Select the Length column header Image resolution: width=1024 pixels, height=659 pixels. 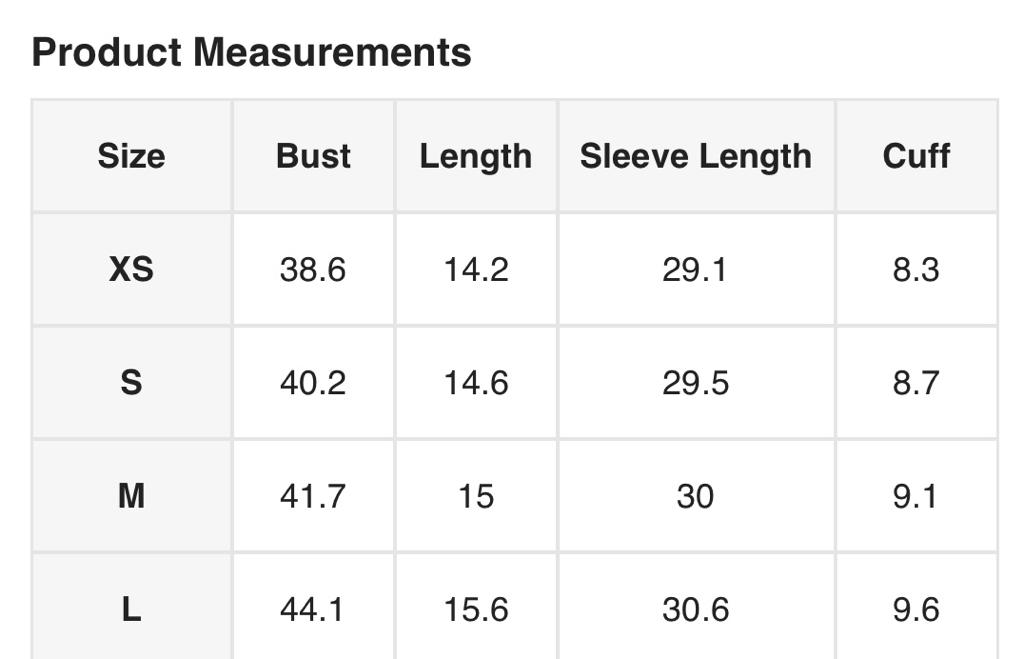coord(475,156)
